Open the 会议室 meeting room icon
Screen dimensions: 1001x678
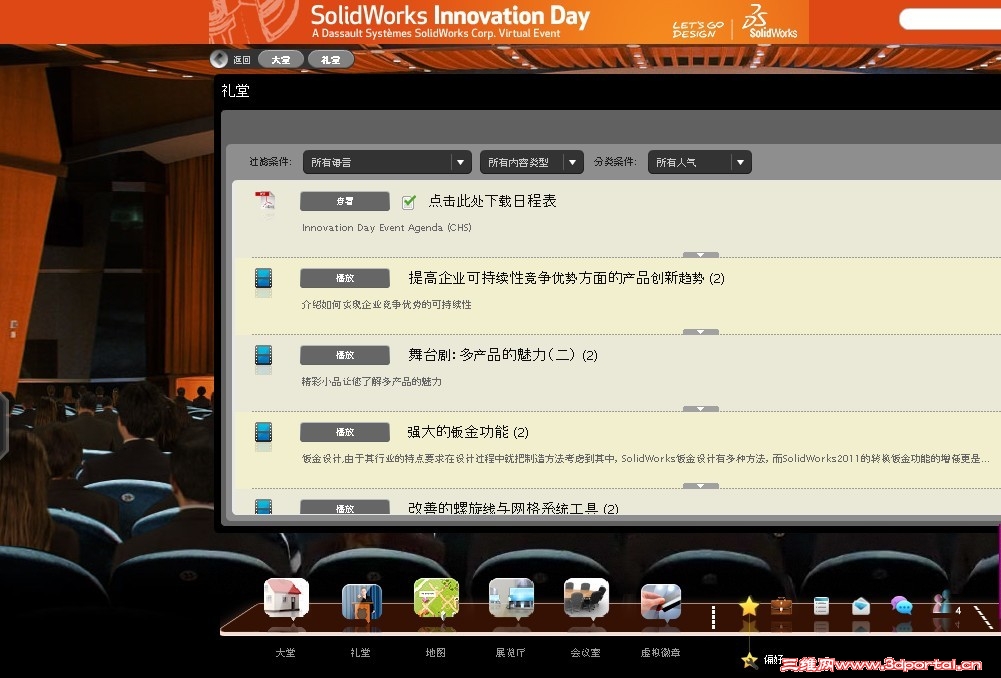pyautogui.click(x=586, y=598)
